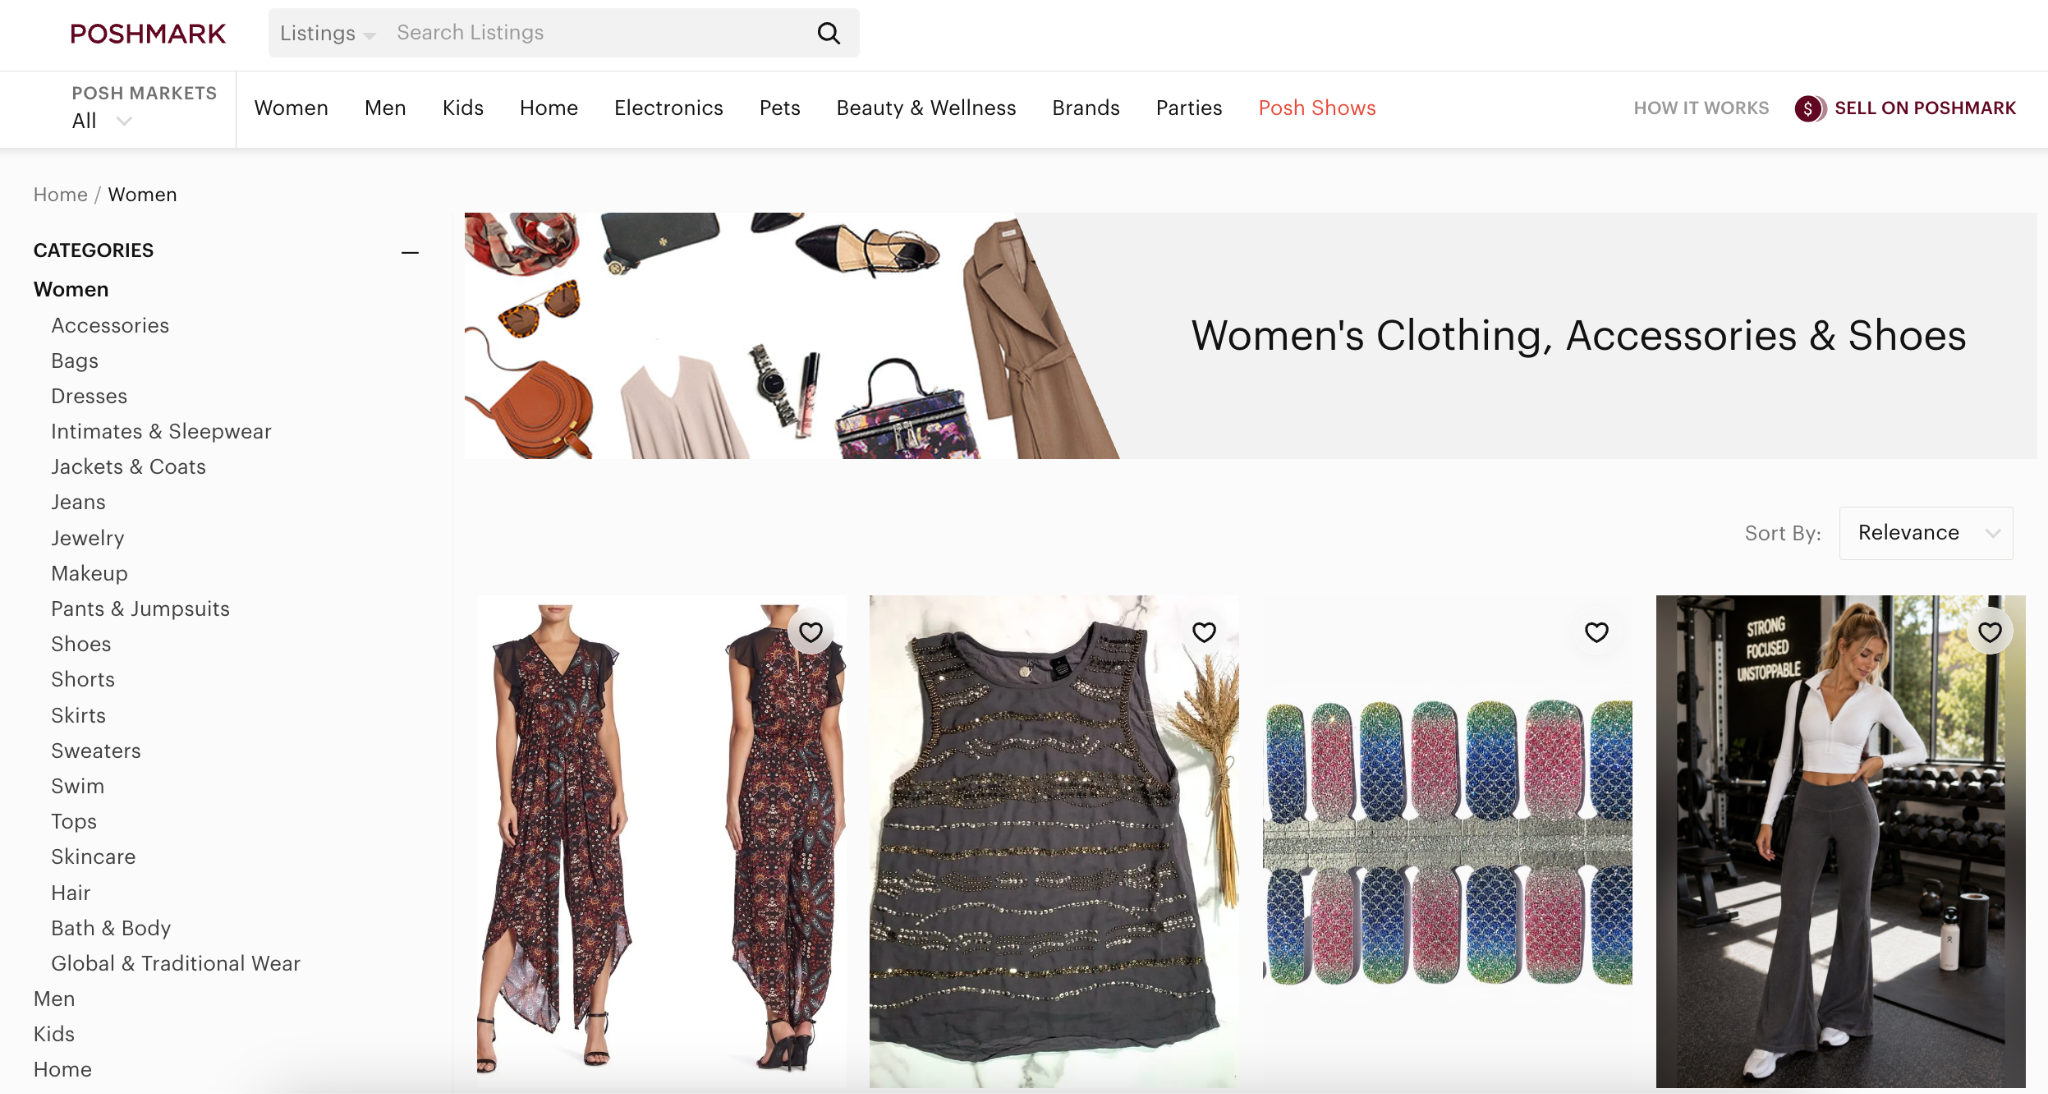Screen dimensions: 2048x1094
Task: Click the search magnifier icon
Action: pos(828,33)
